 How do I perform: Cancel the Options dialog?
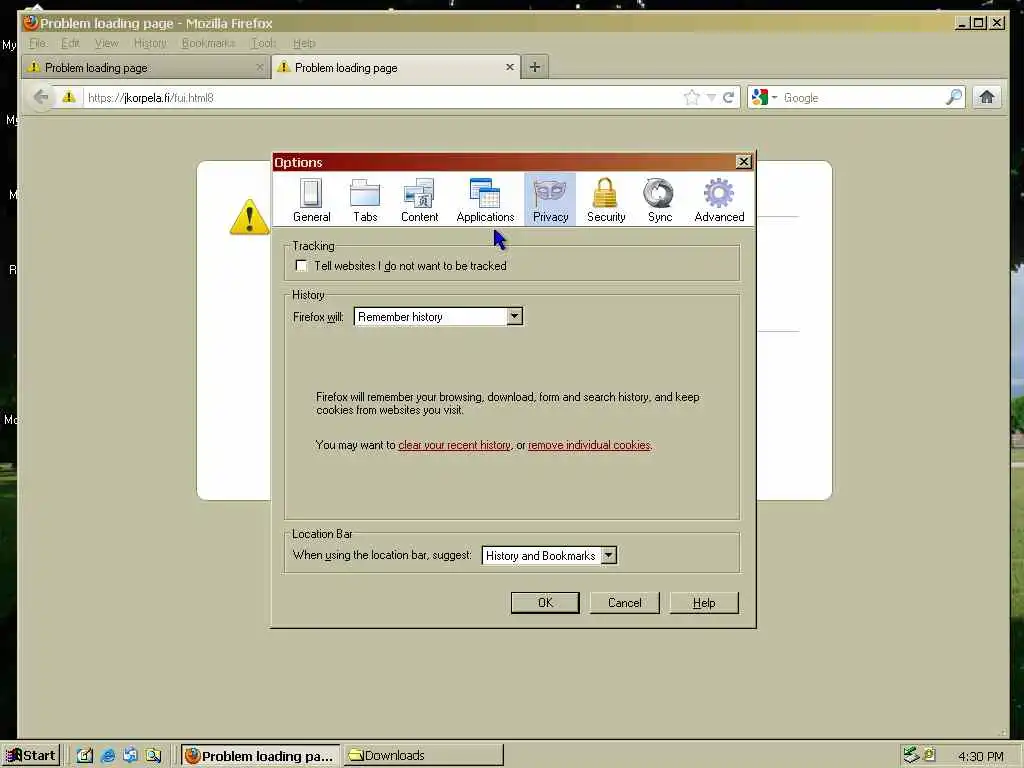coord(624,603)
